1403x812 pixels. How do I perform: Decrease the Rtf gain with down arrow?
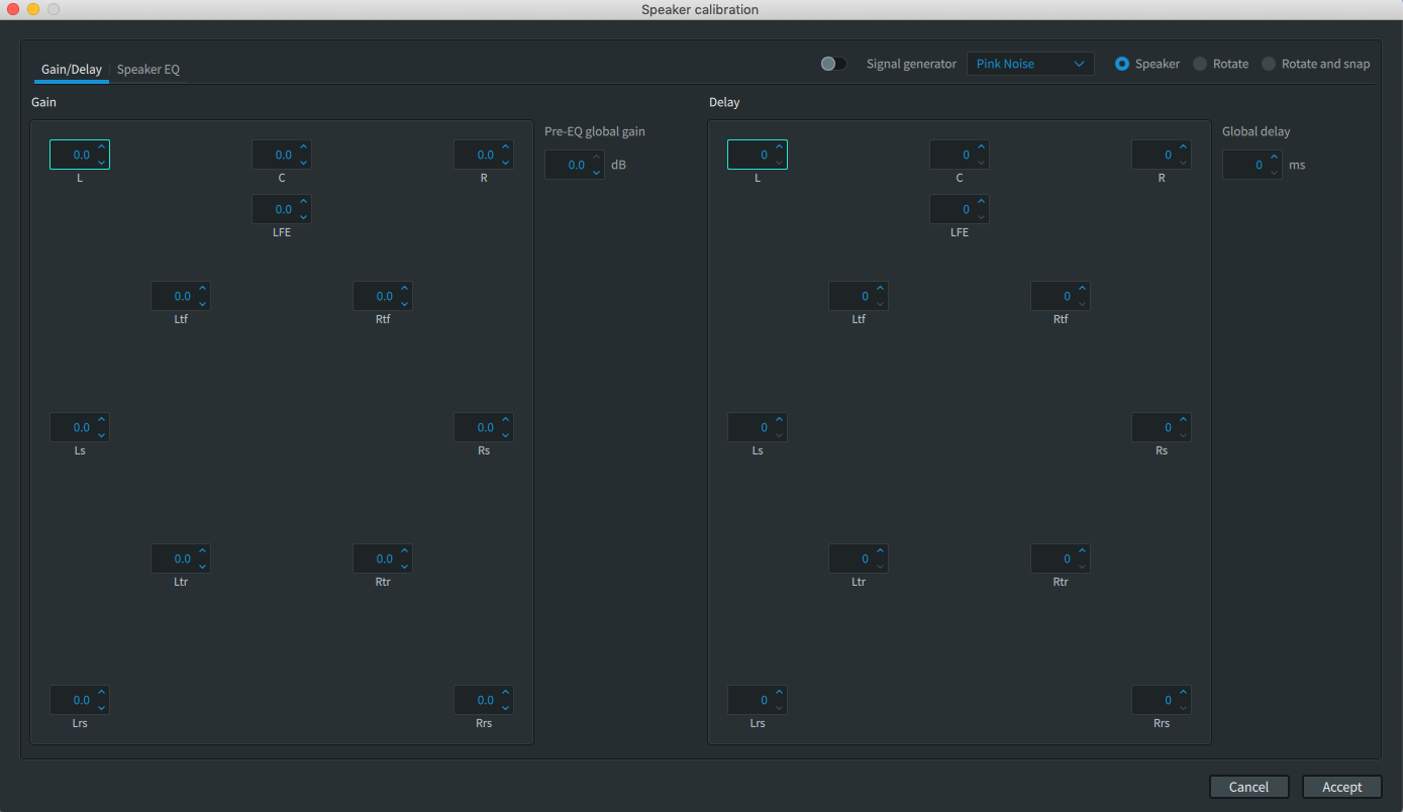(404, 303)
